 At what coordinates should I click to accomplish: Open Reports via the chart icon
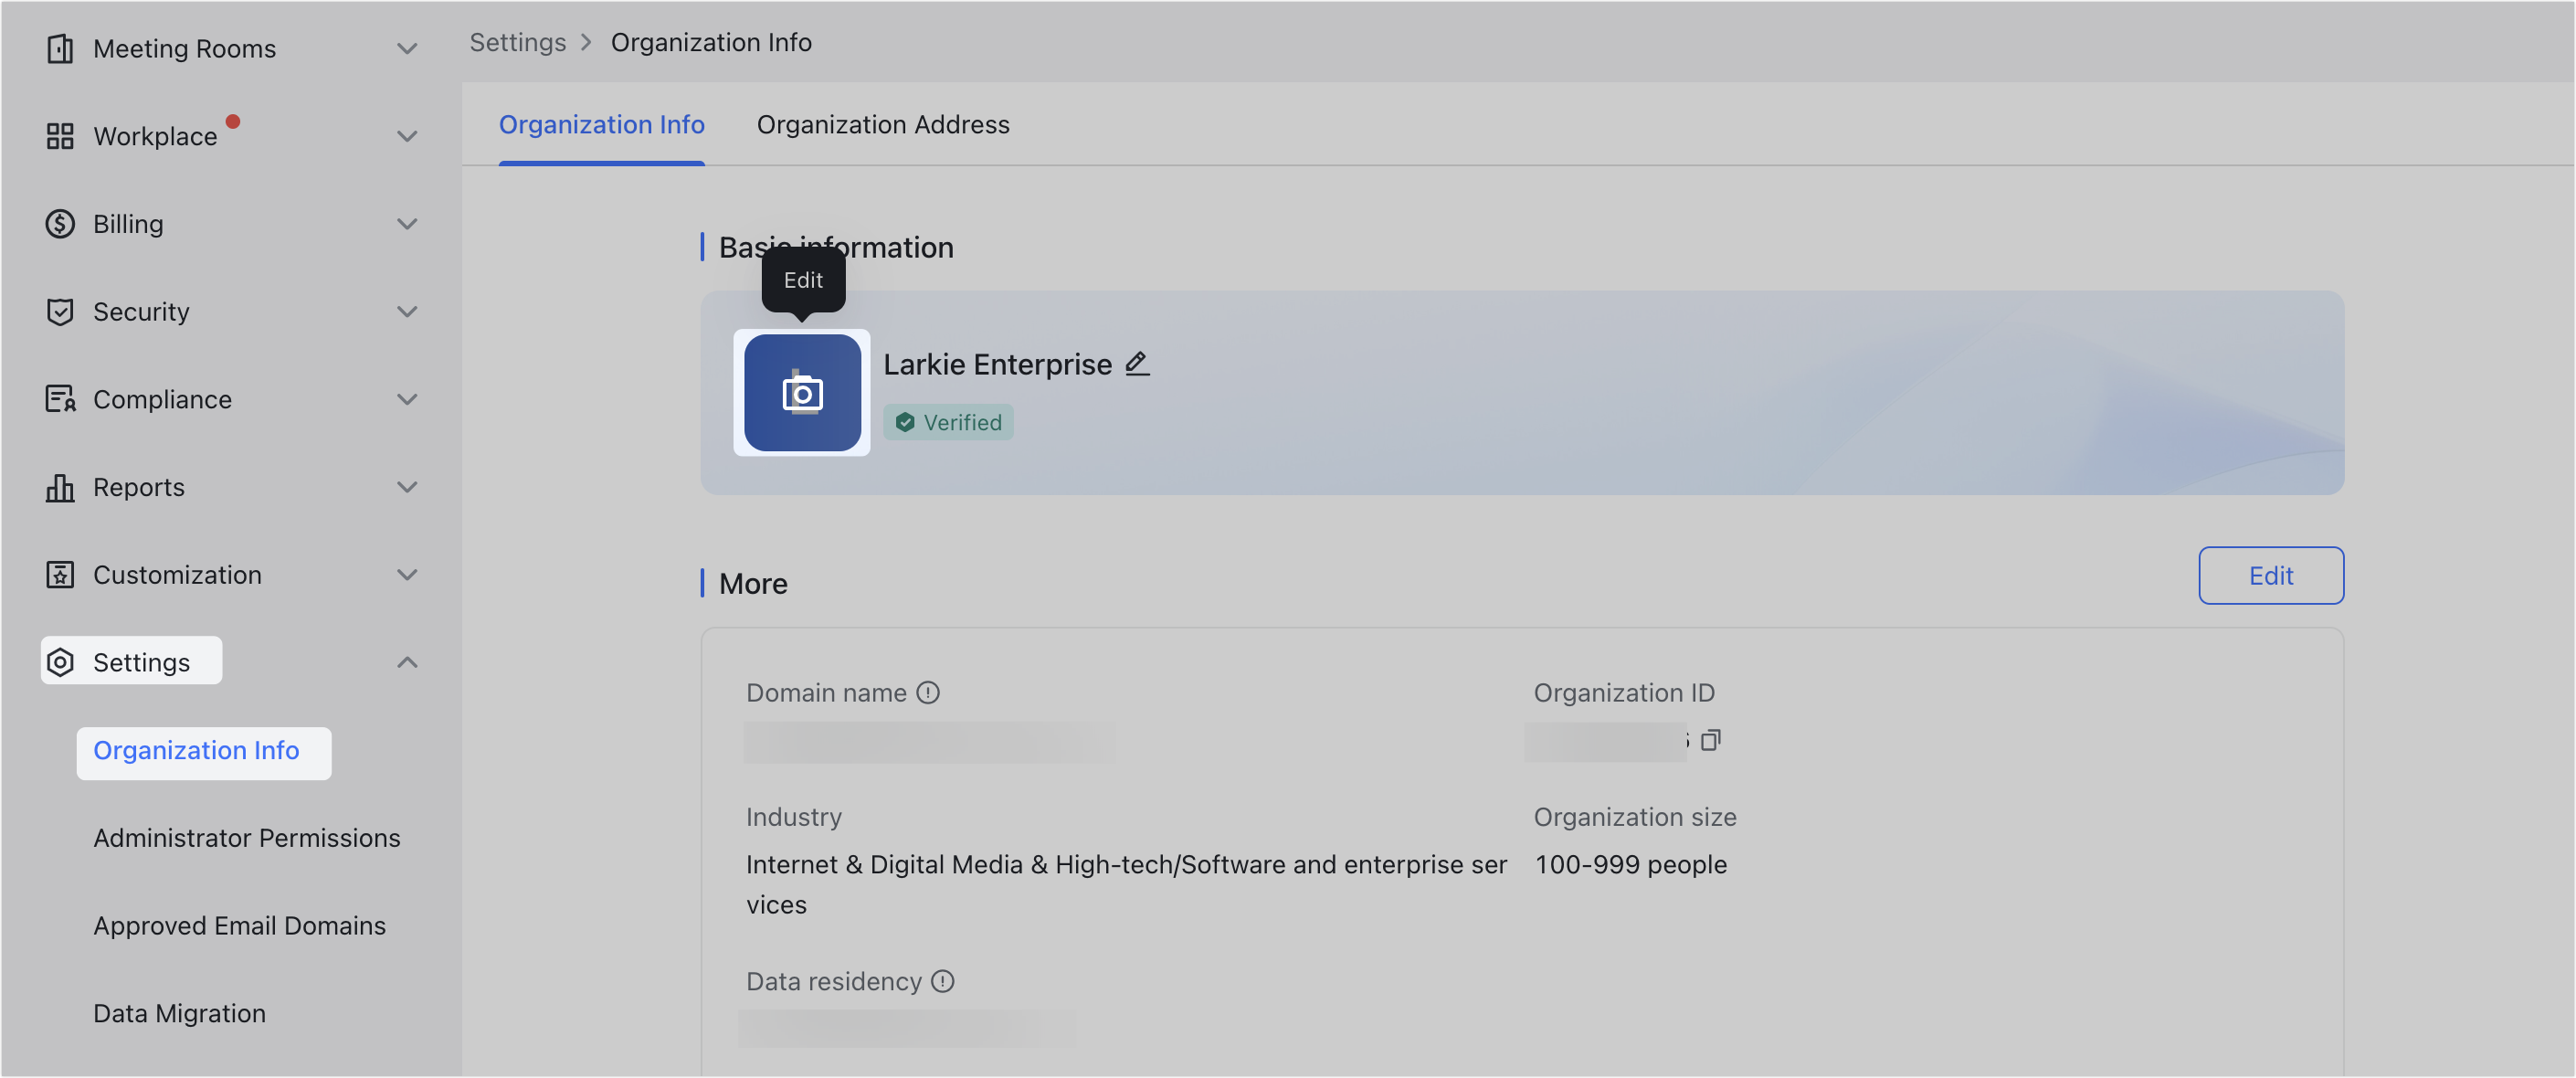click(60, 487)
